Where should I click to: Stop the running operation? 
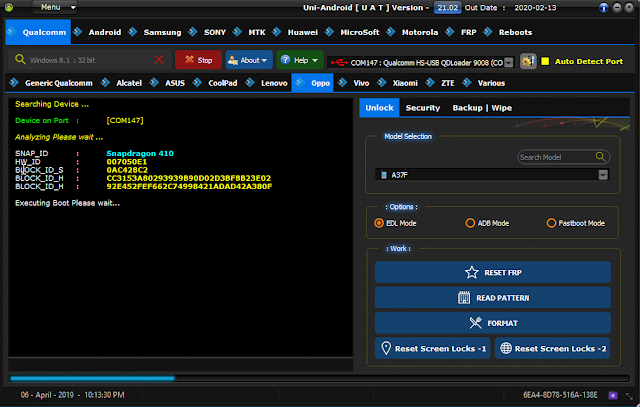click(x=198, y=60)
